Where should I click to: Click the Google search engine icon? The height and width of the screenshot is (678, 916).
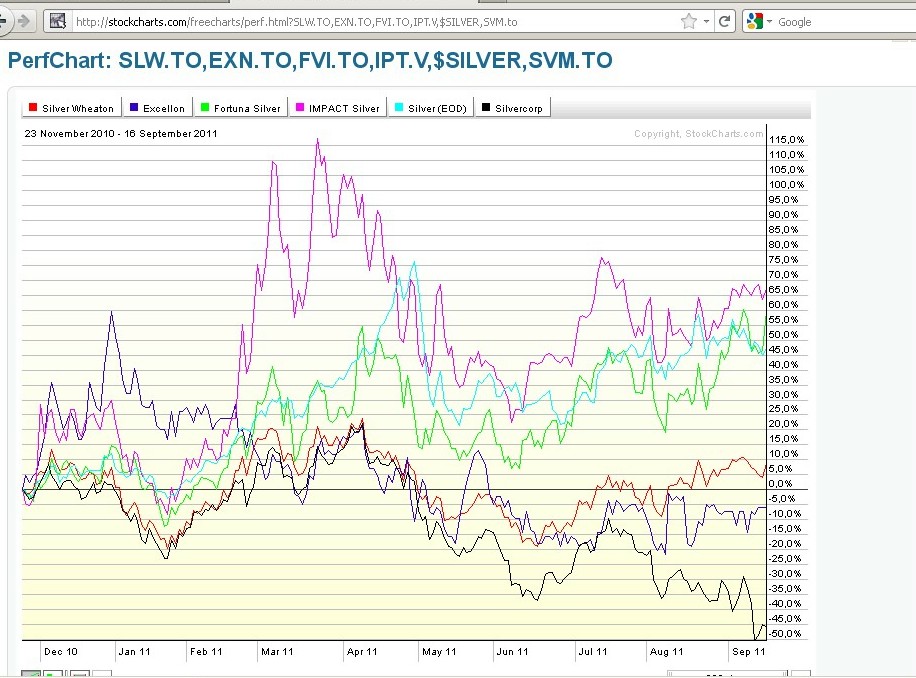[x=753, y=21]
